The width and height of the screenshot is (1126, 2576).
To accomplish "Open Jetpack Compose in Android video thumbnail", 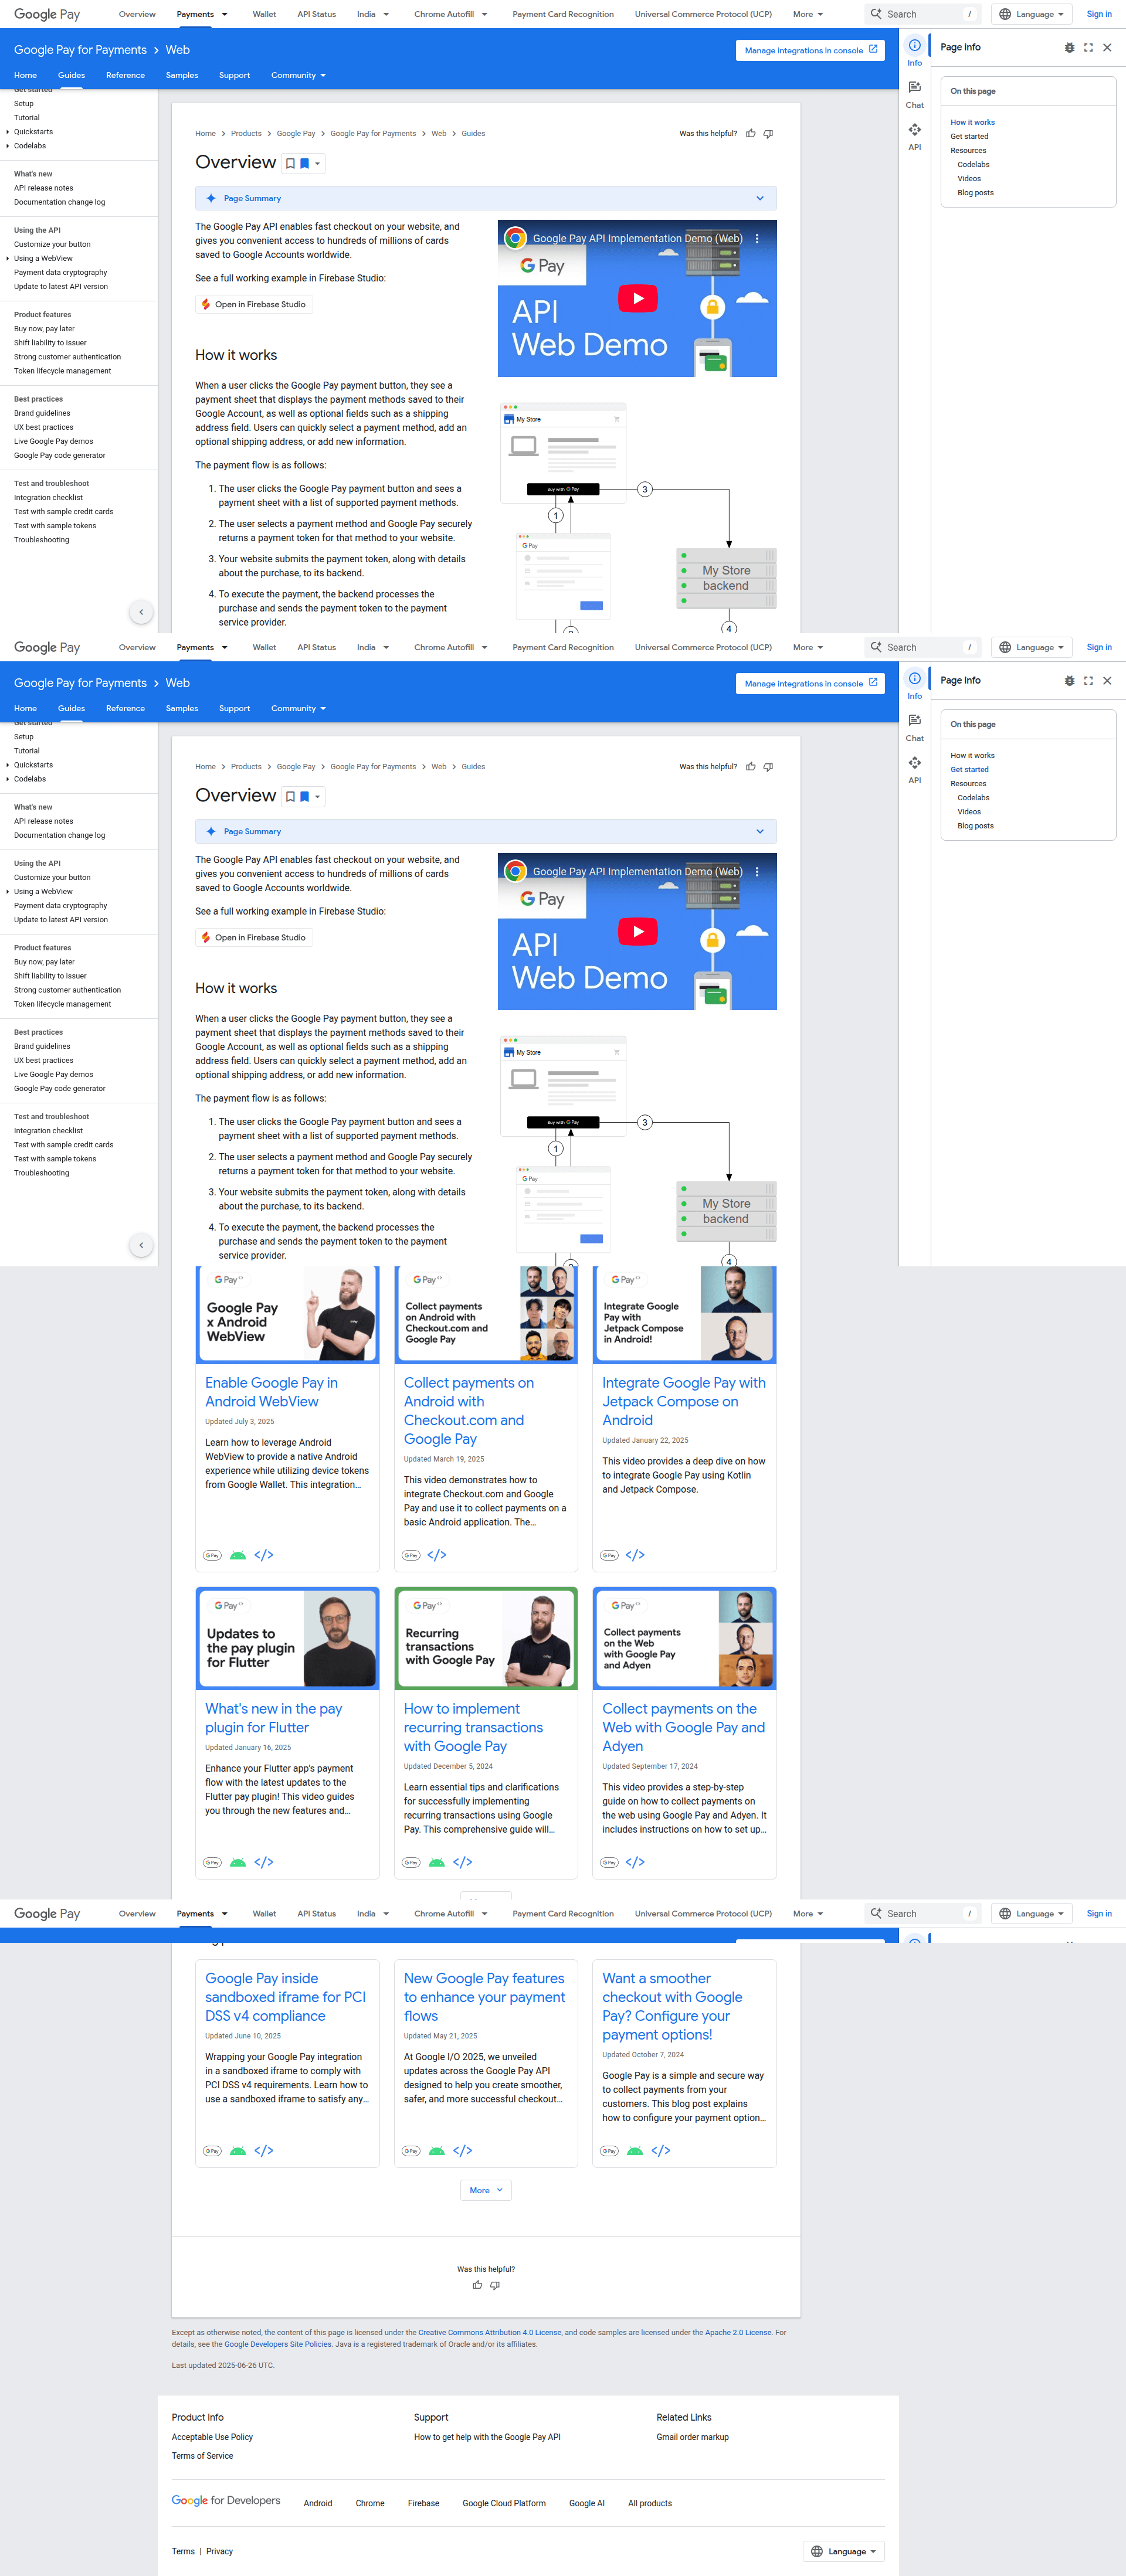I will (x=685, y=1314).
